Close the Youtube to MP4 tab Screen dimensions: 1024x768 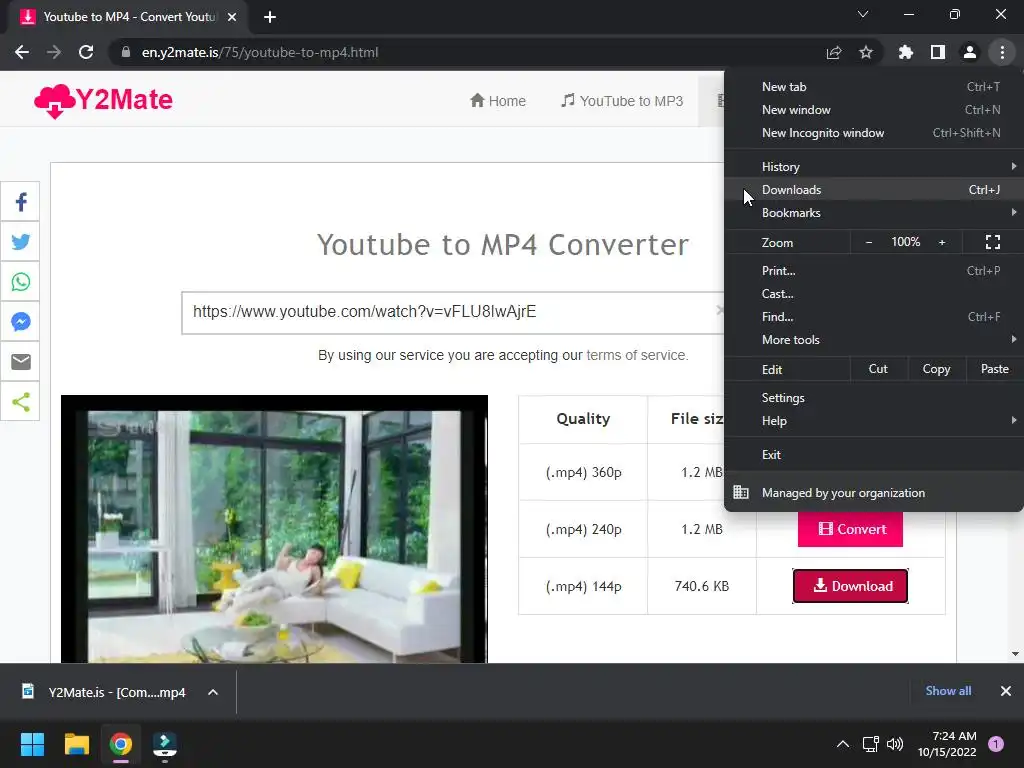coord(232,17)
